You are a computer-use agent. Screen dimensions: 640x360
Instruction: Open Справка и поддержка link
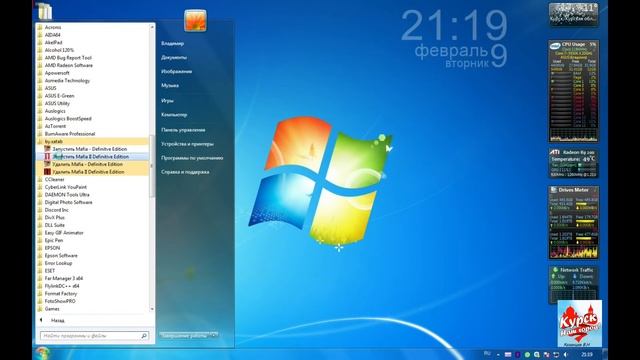click(x=185, y=172)
